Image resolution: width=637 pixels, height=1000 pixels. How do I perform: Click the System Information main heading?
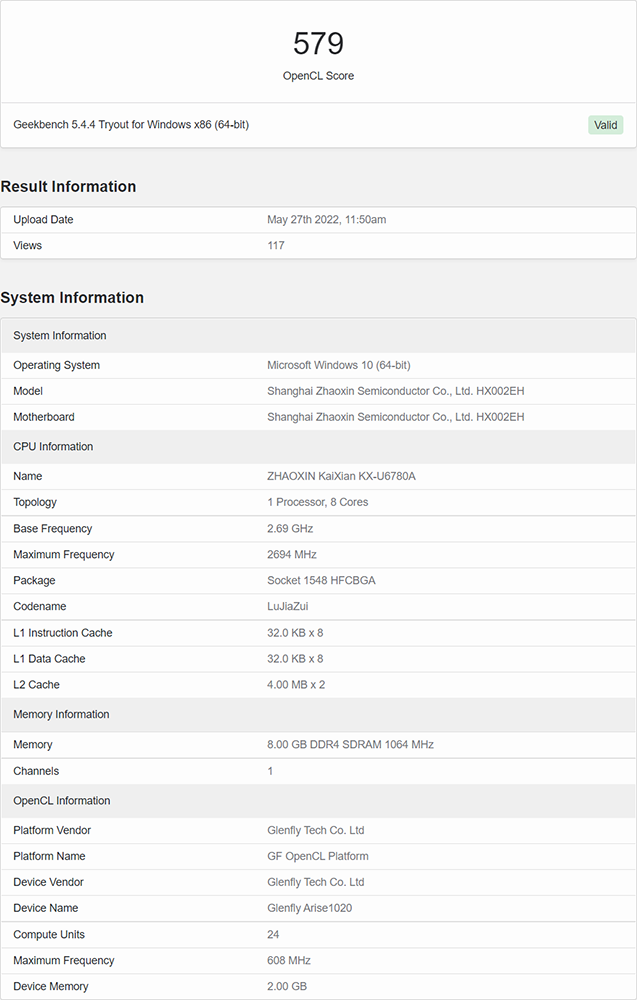coord(72,298)
